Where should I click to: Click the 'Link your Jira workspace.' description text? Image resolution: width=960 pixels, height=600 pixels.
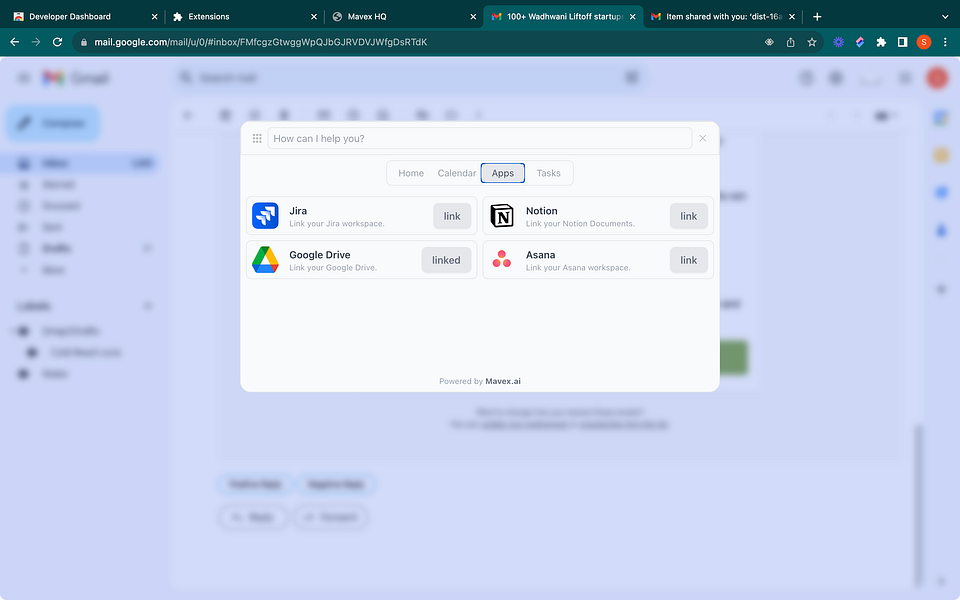coord(337,223)
